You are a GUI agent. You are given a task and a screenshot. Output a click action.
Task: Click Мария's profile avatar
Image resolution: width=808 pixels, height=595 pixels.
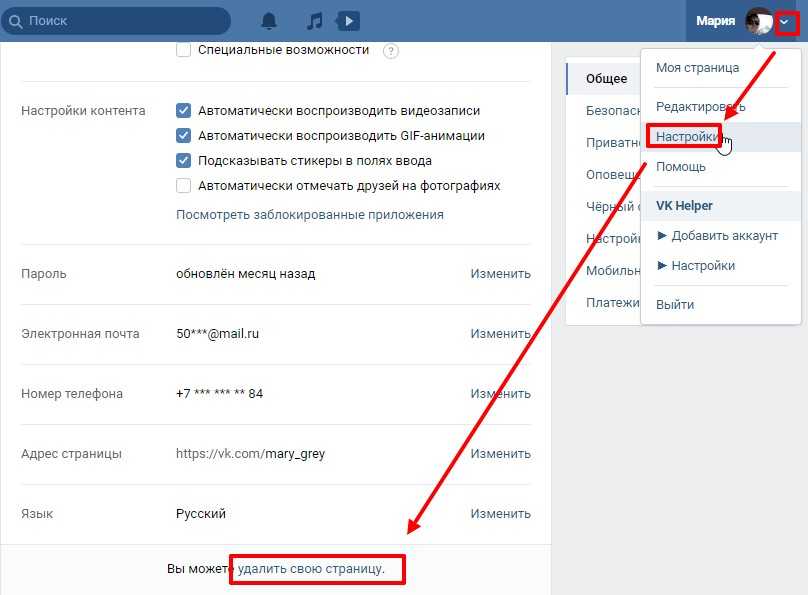point(759,21)
